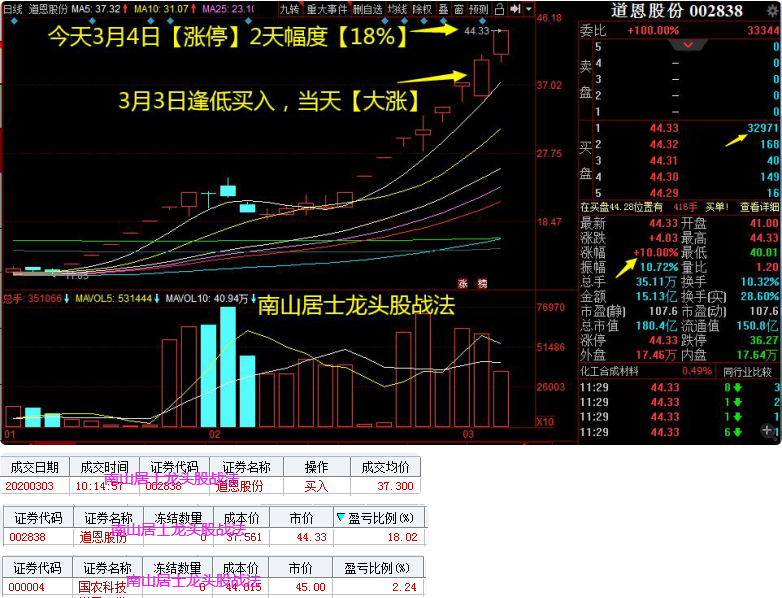Toggle the 均线 moving averages
Image resolution: width=782 pixels, height=598 pixels.
(x=397, y=9)
